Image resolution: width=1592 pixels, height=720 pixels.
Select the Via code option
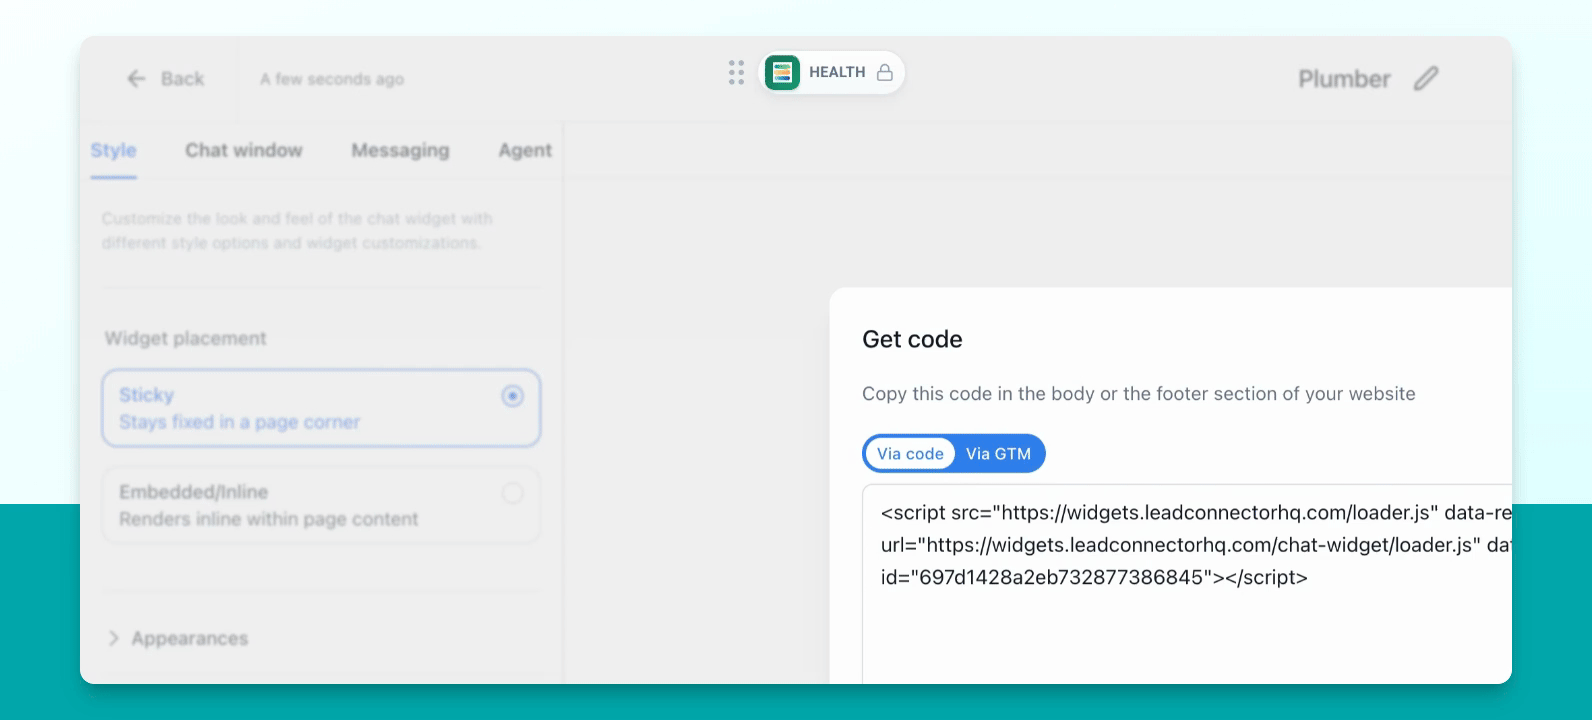pyautogui.click(x=910, y=454)
